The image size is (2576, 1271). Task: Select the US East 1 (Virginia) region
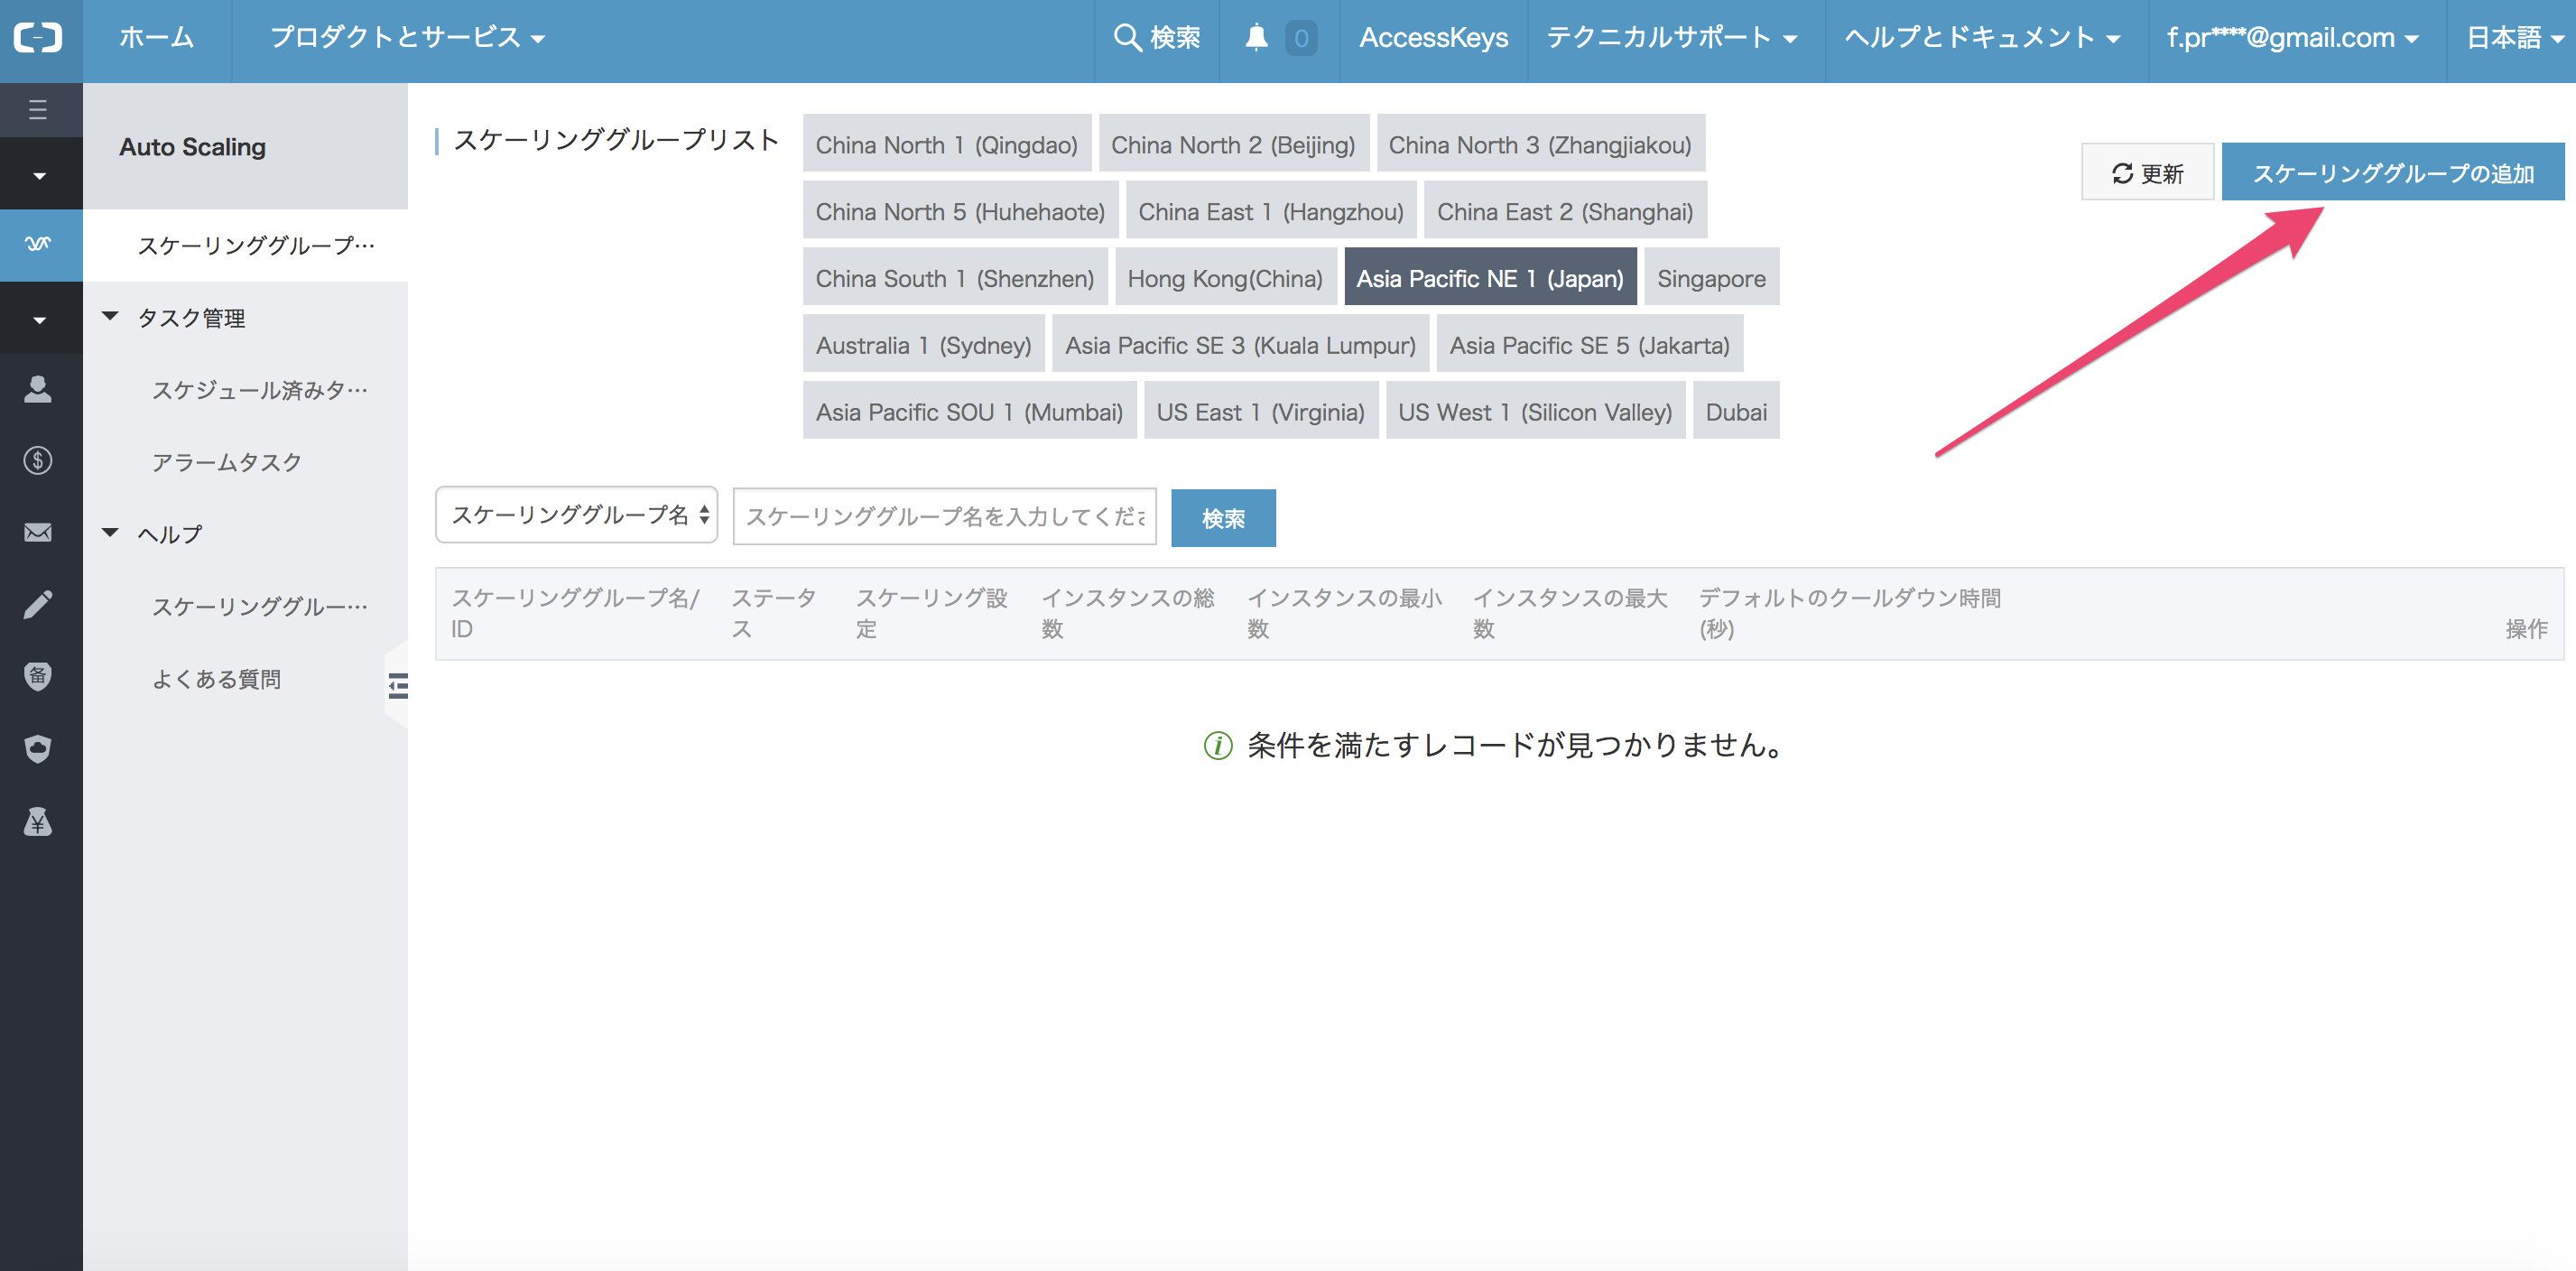pyautogui.click(x=1260, y=412)
